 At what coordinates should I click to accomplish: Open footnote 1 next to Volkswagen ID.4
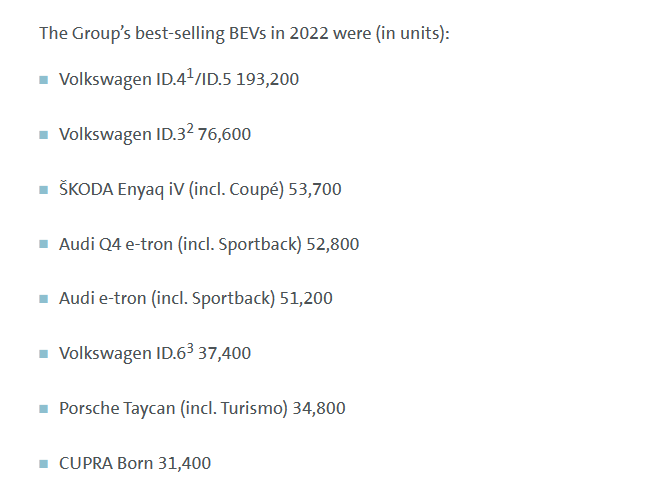(190, 73)
